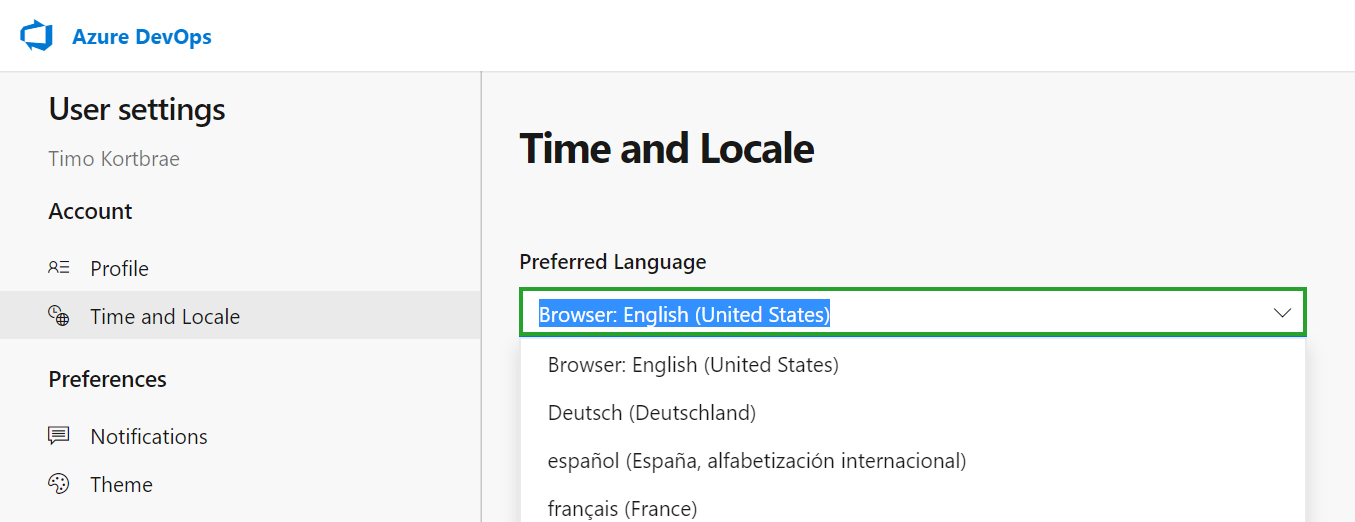
Task: Choose Browser: English (United States) from list
Action: click(693, 365)
